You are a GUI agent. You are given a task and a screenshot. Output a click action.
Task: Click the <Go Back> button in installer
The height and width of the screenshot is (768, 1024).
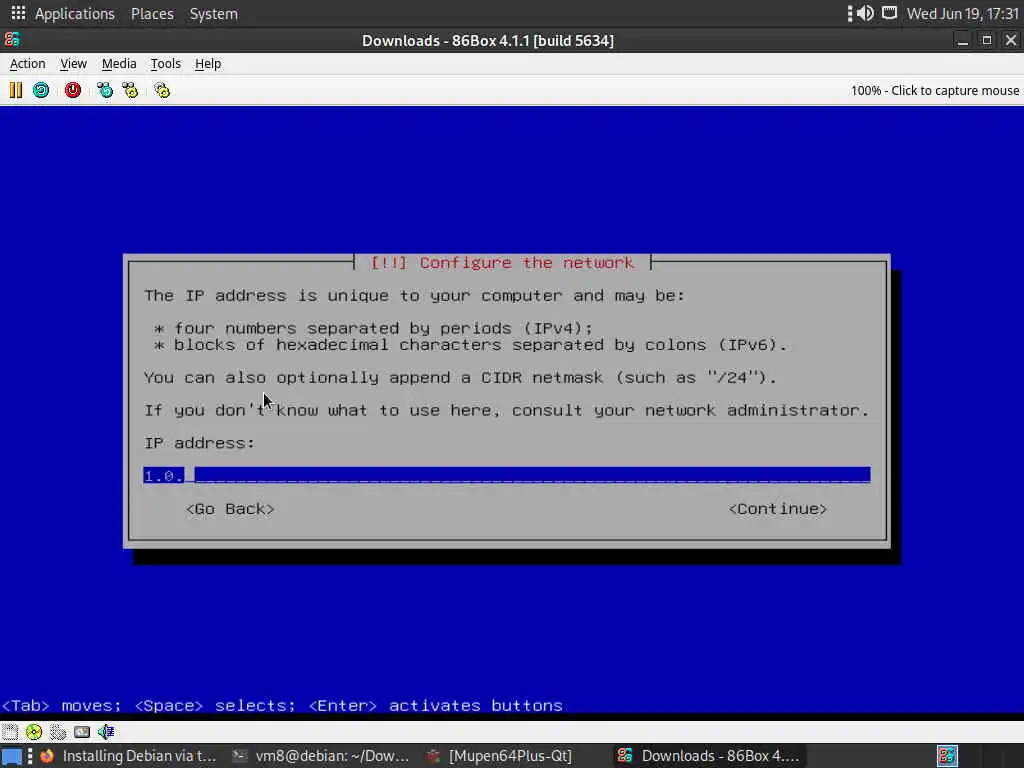click(230, 509)
